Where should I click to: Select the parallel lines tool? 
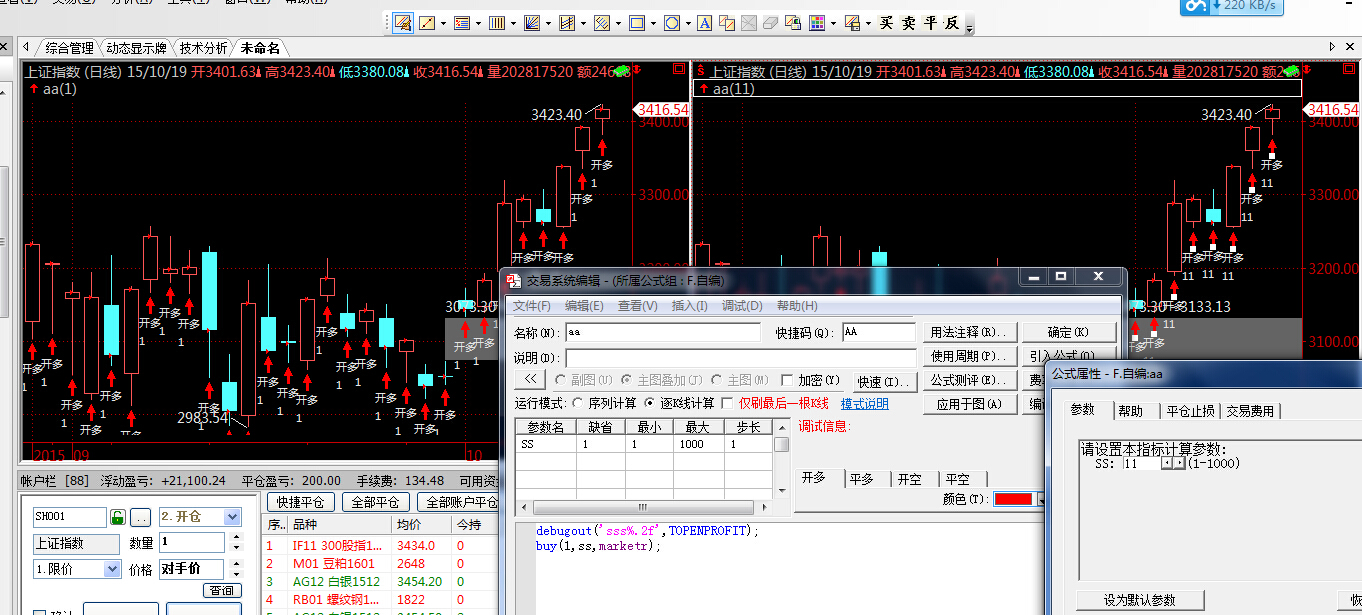[x=602, y=22]
